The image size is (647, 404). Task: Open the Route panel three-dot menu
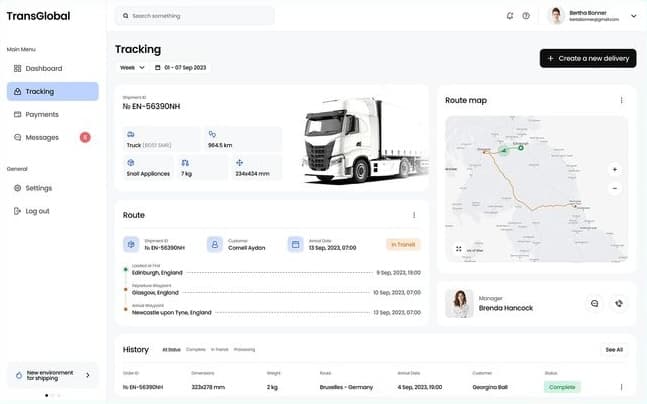pyautogui.click(x=414, y=215)
